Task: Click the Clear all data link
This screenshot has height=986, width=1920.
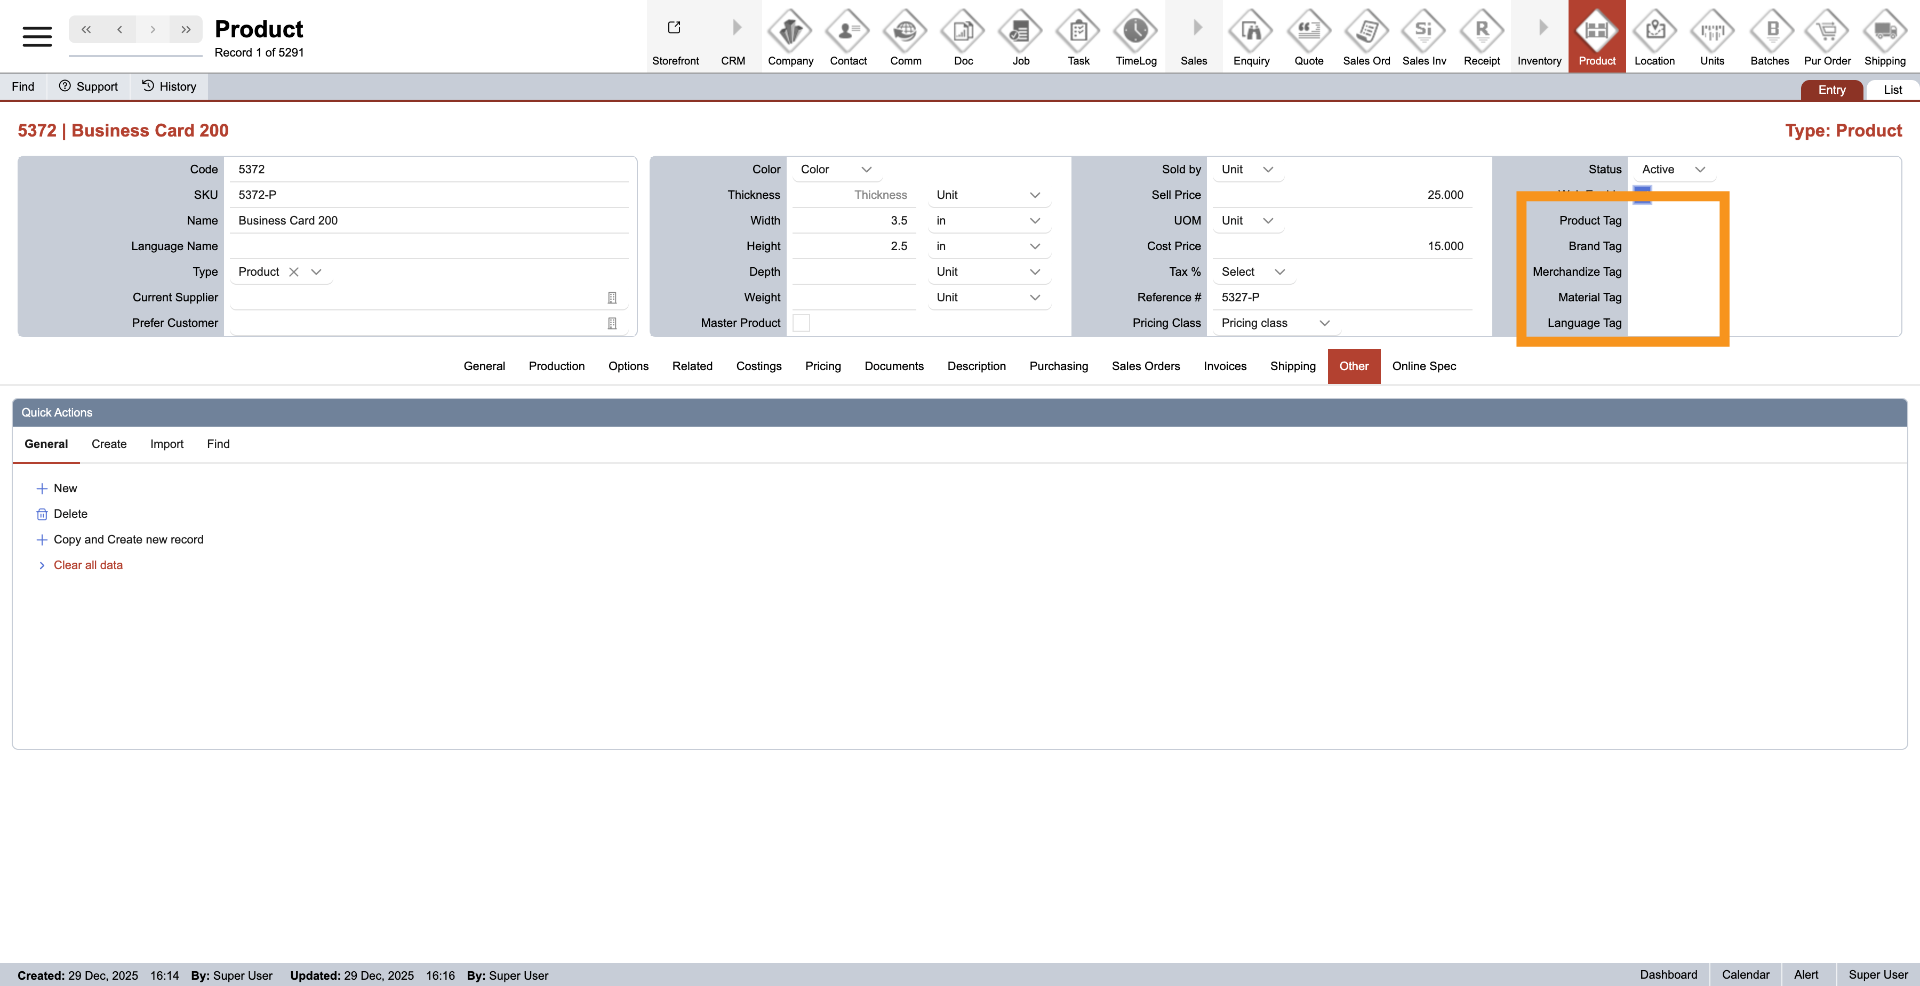Action: point(88,565)
